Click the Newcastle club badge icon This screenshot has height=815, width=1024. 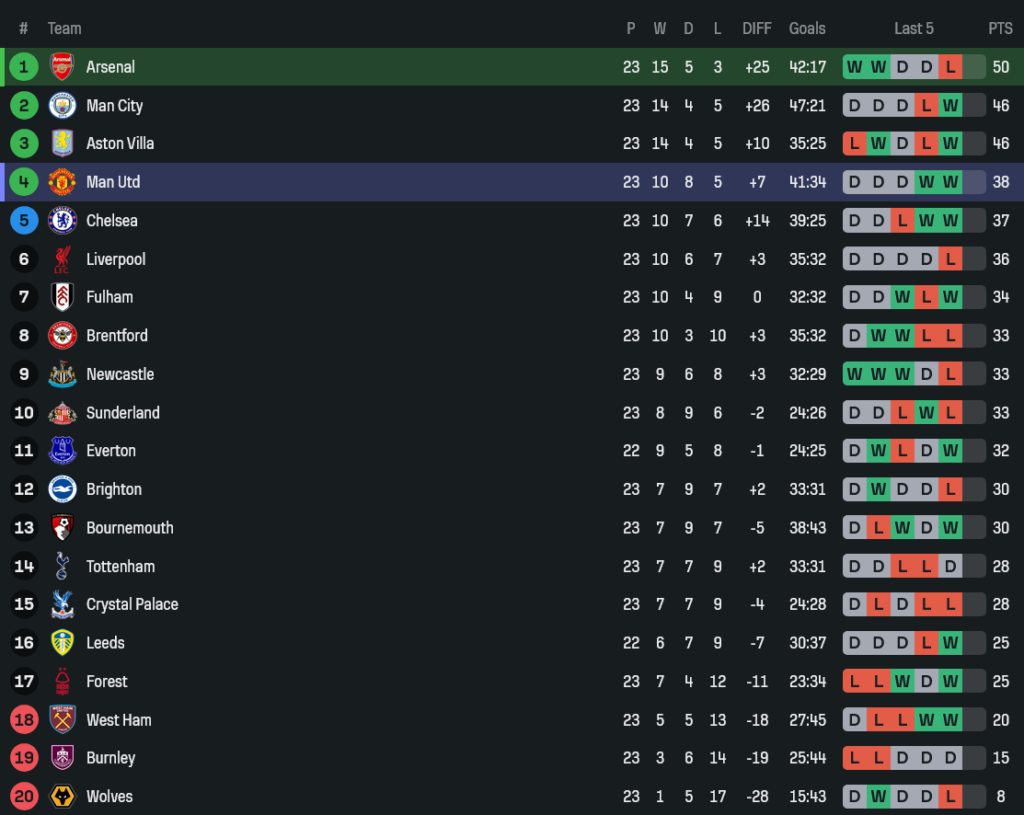coord(62,374)
